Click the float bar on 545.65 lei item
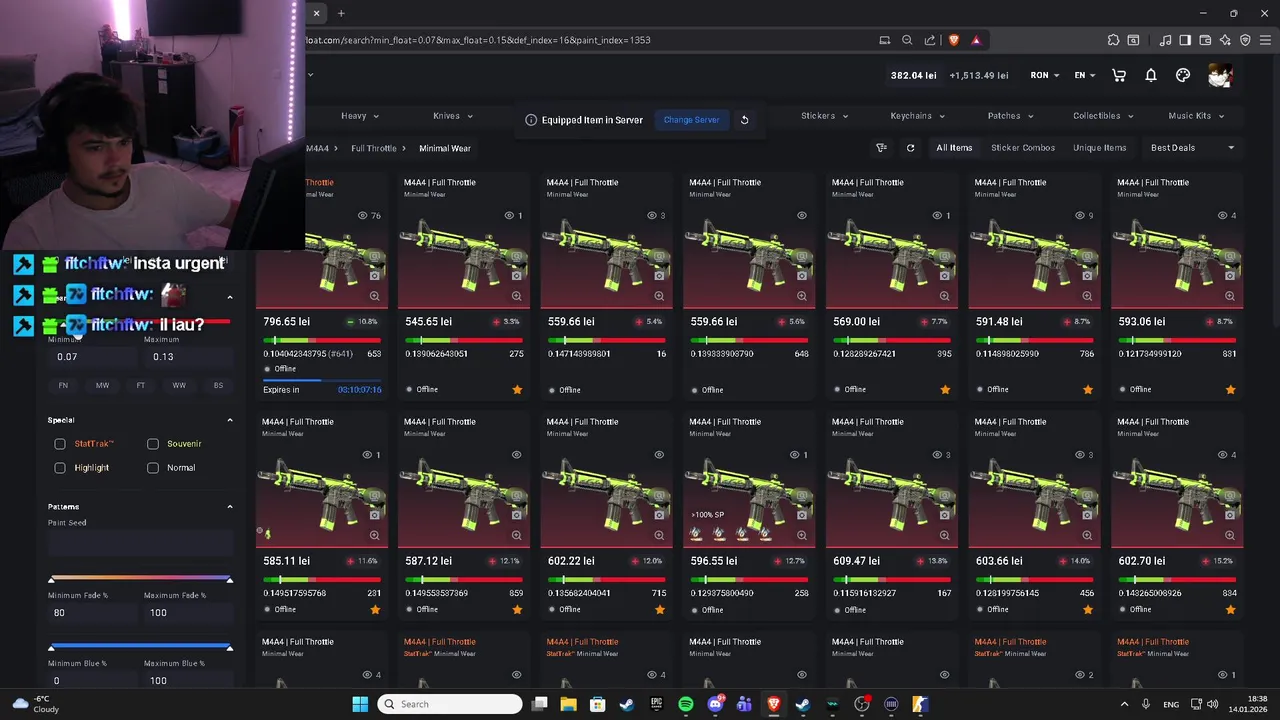 pos(464,340)
